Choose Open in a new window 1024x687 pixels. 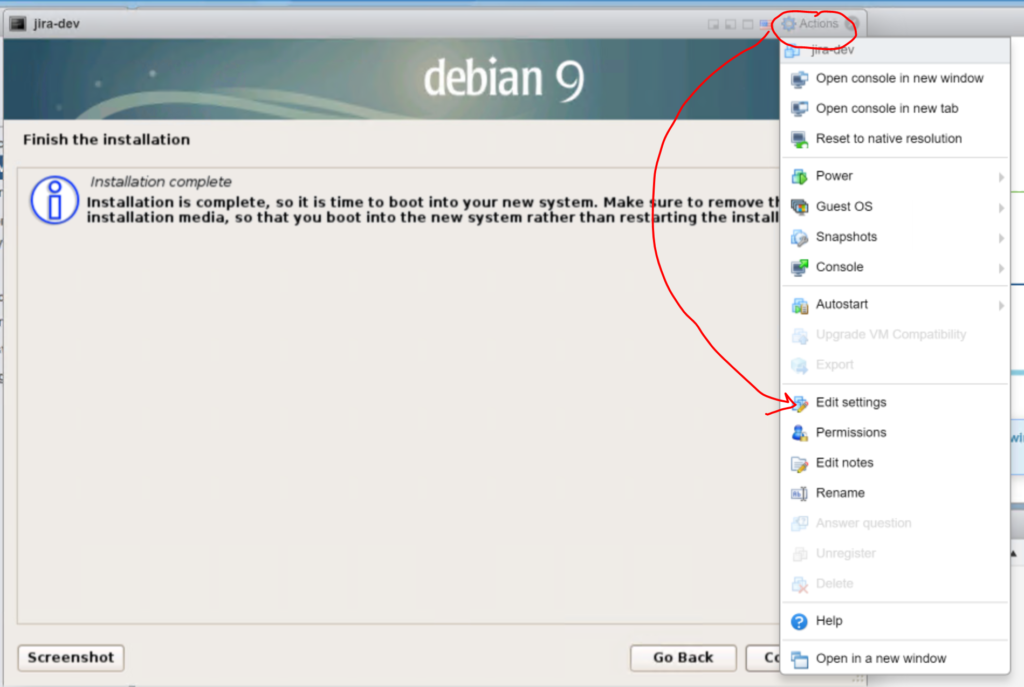click(895, 658)
